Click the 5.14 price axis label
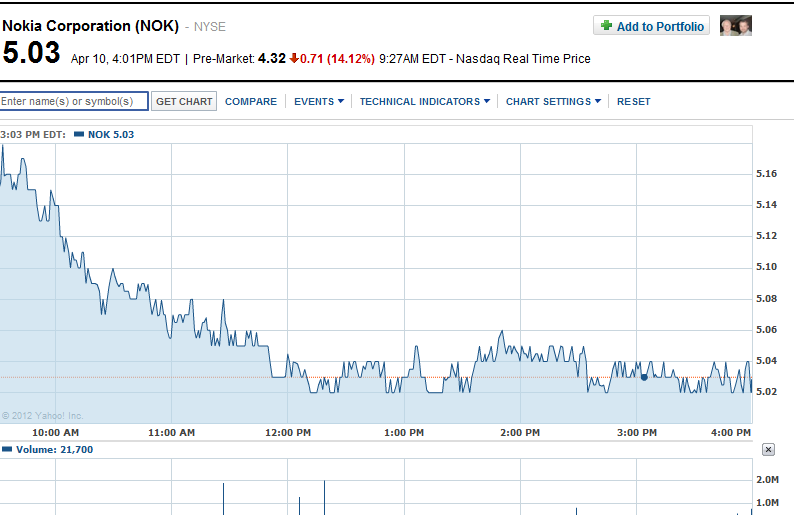This screenshot has width=794, height=515. [766, 205]
